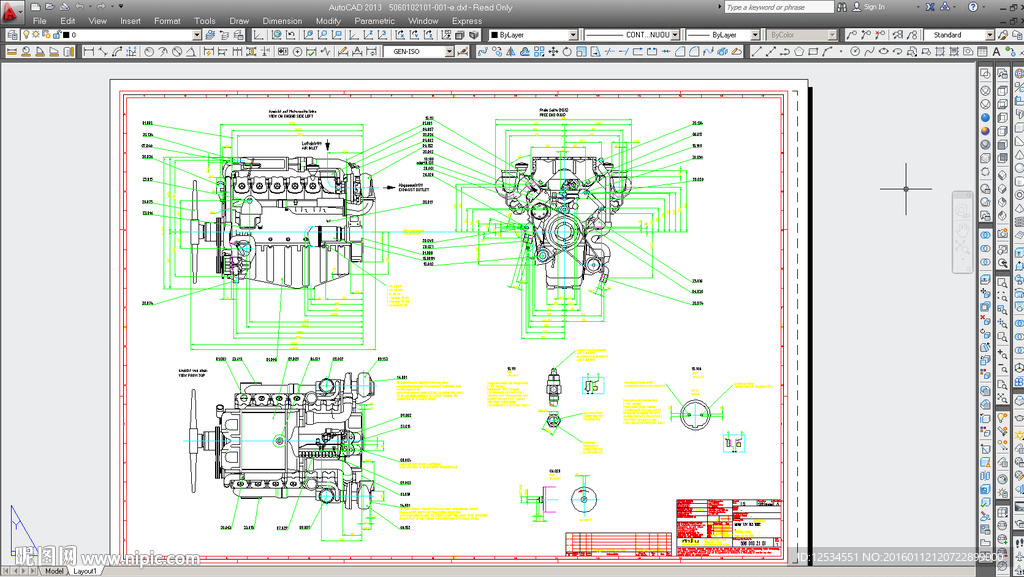This screenshot has height=577, width=1024.
Task: Click the black ByLayer color swatch
Action: pyautogui.click(x=494, y=35)
